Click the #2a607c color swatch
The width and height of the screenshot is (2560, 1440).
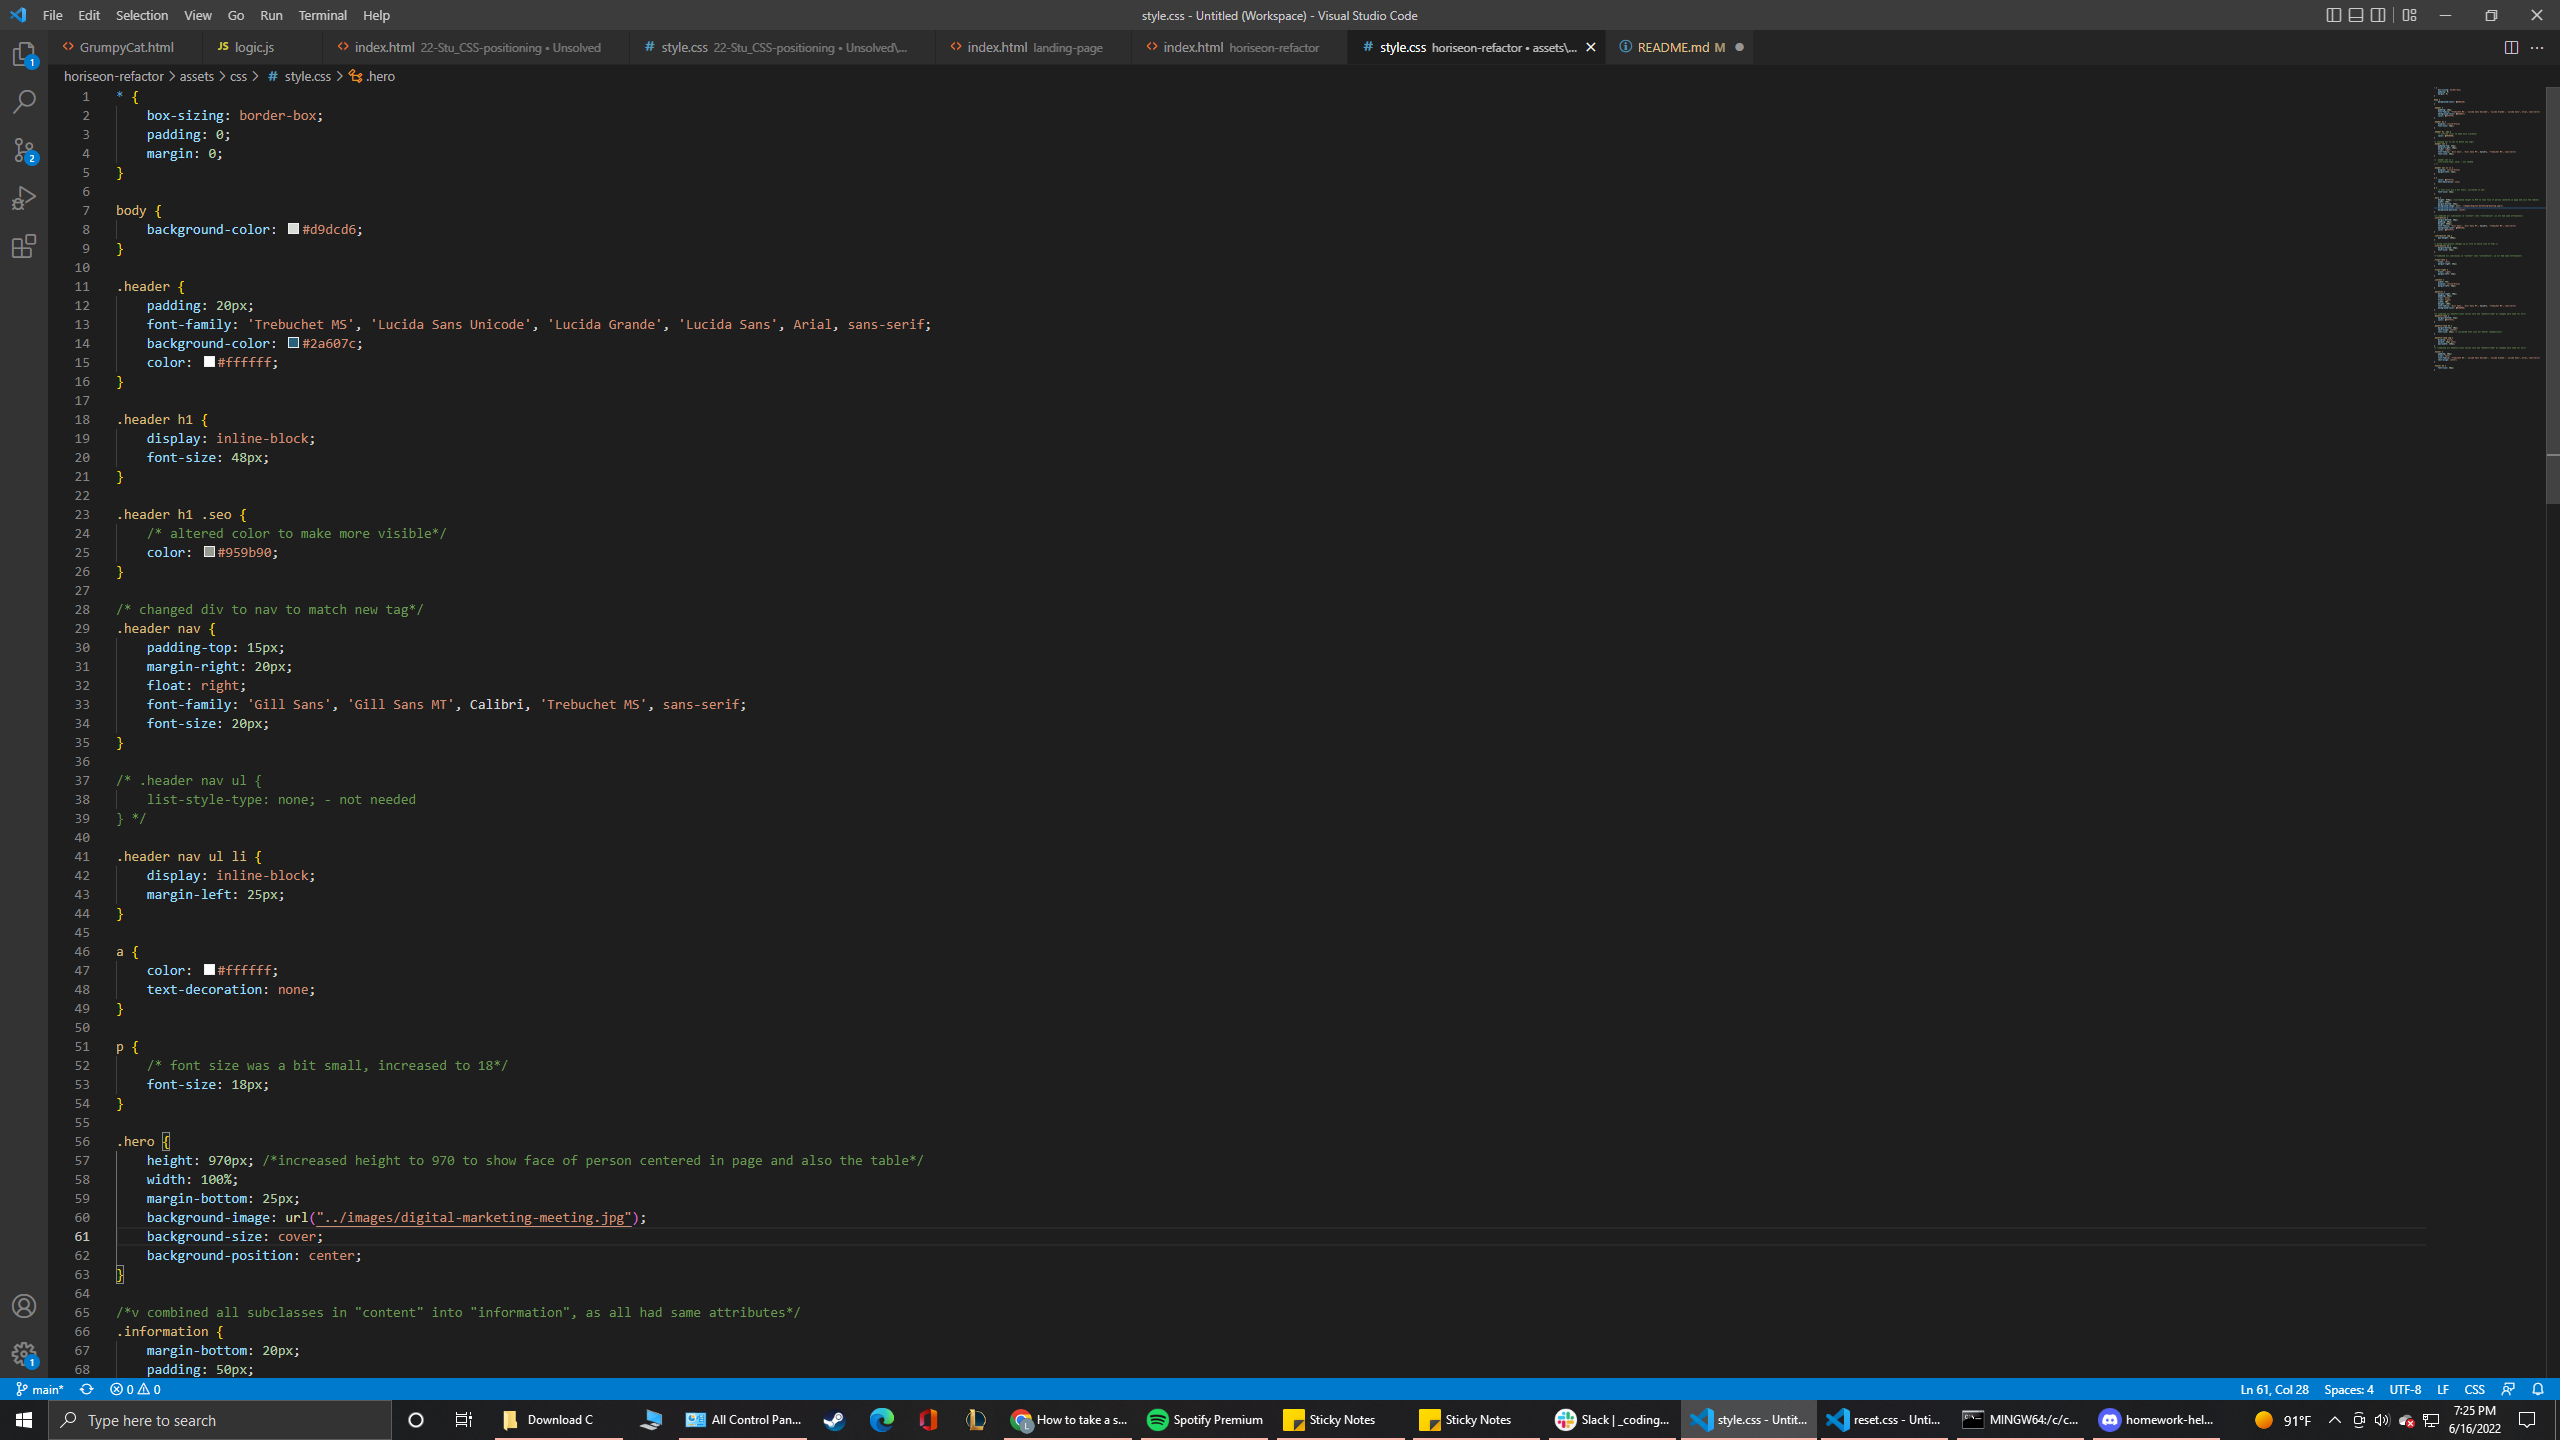pyautogui.click(x=293, y=343)
